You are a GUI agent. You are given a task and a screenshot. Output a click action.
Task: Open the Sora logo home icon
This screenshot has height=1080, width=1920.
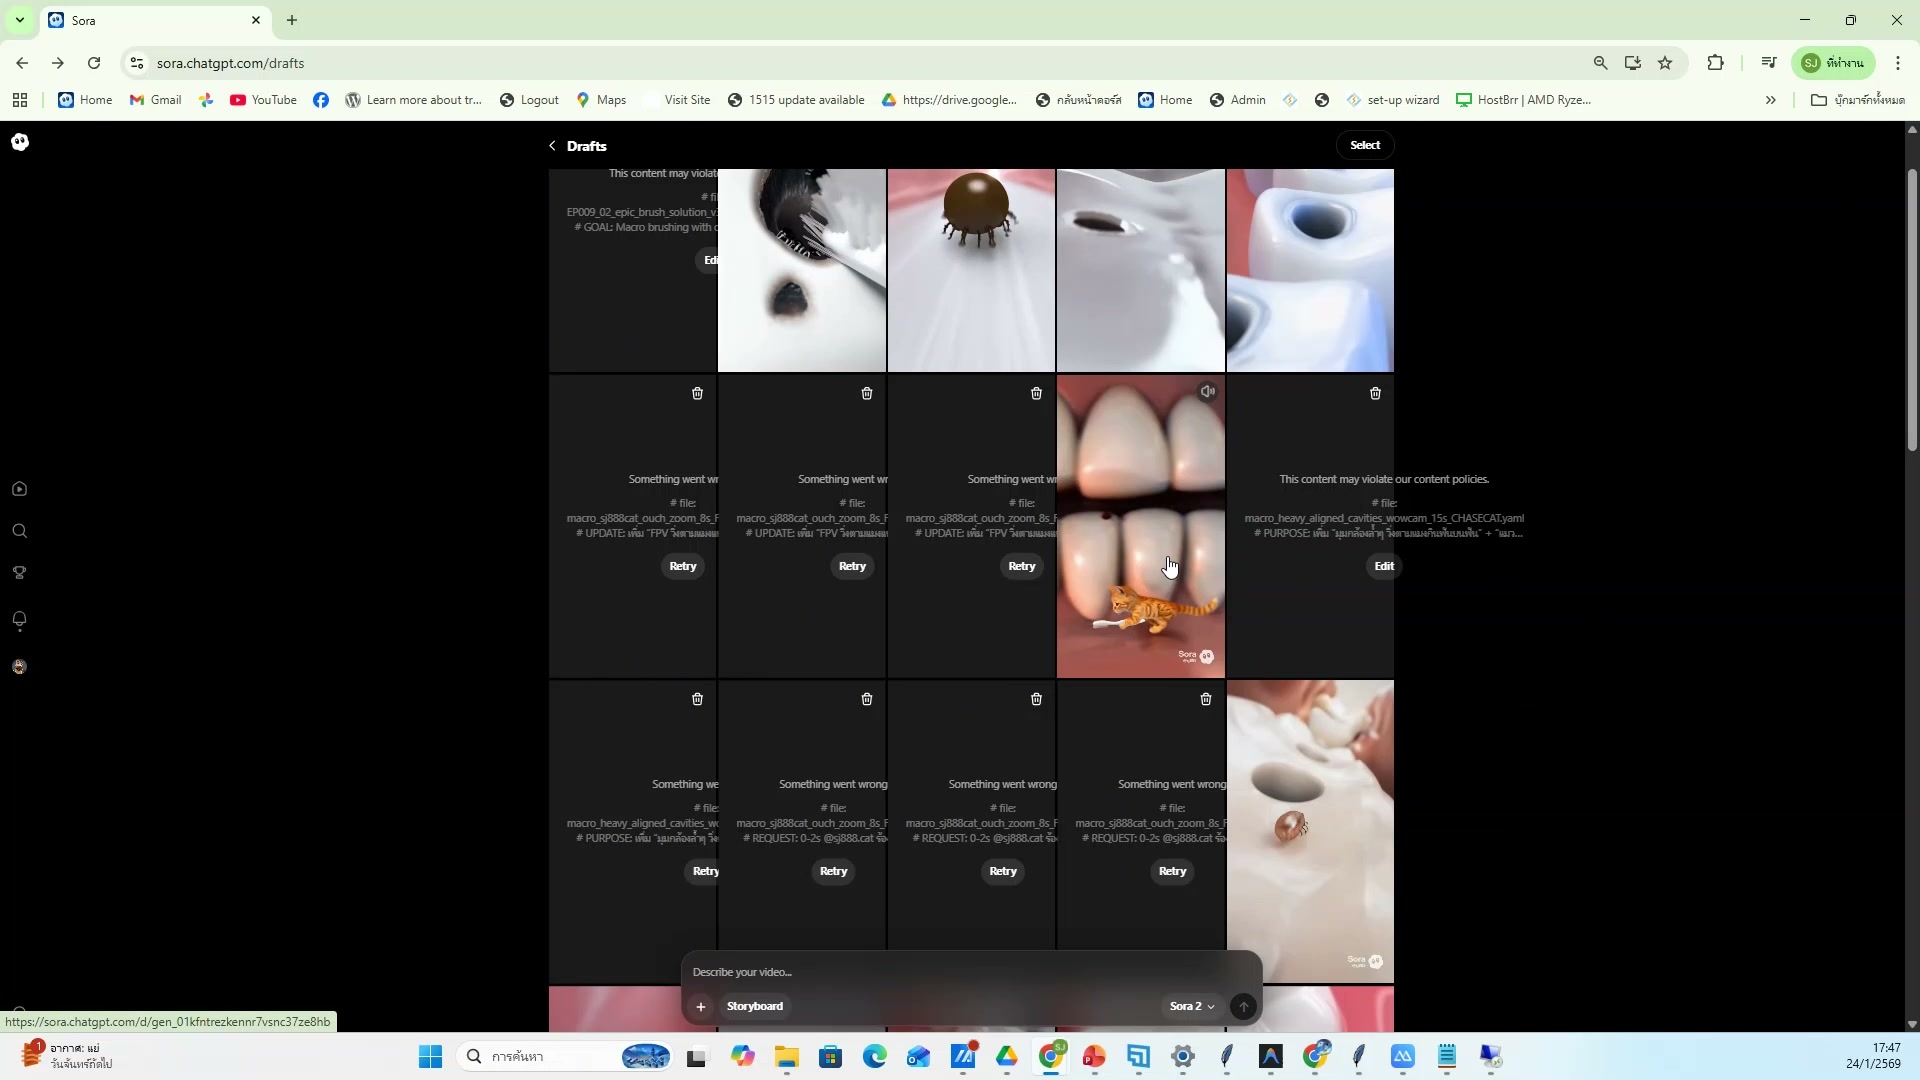click(x=20, y=142)
